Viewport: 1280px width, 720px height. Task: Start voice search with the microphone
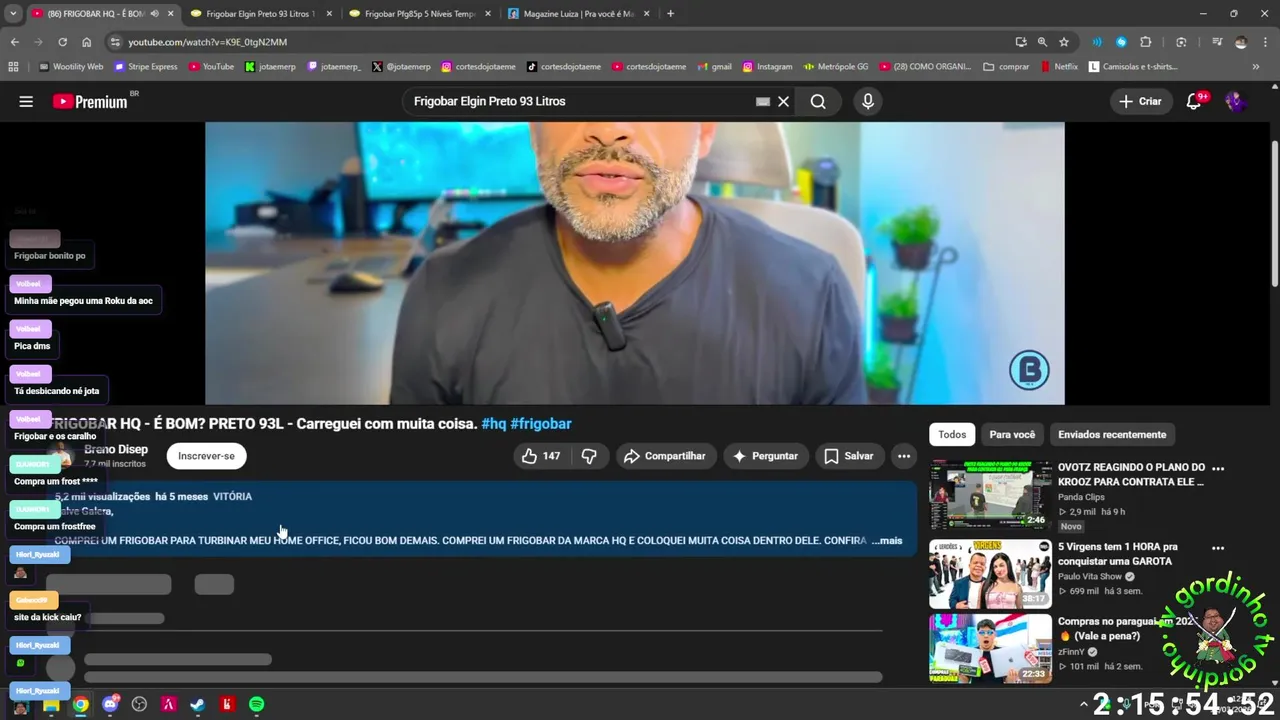pos(867,101)
